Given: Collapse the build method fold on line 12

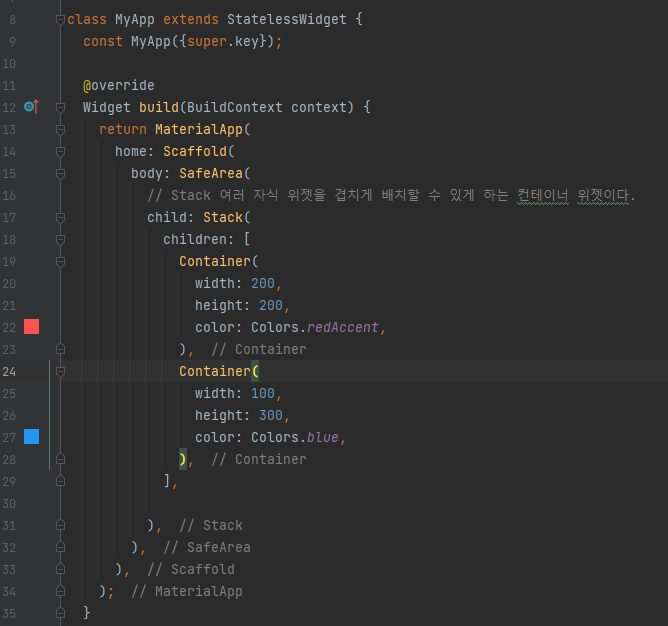Looking at the screenshot, I should (60, 107).
